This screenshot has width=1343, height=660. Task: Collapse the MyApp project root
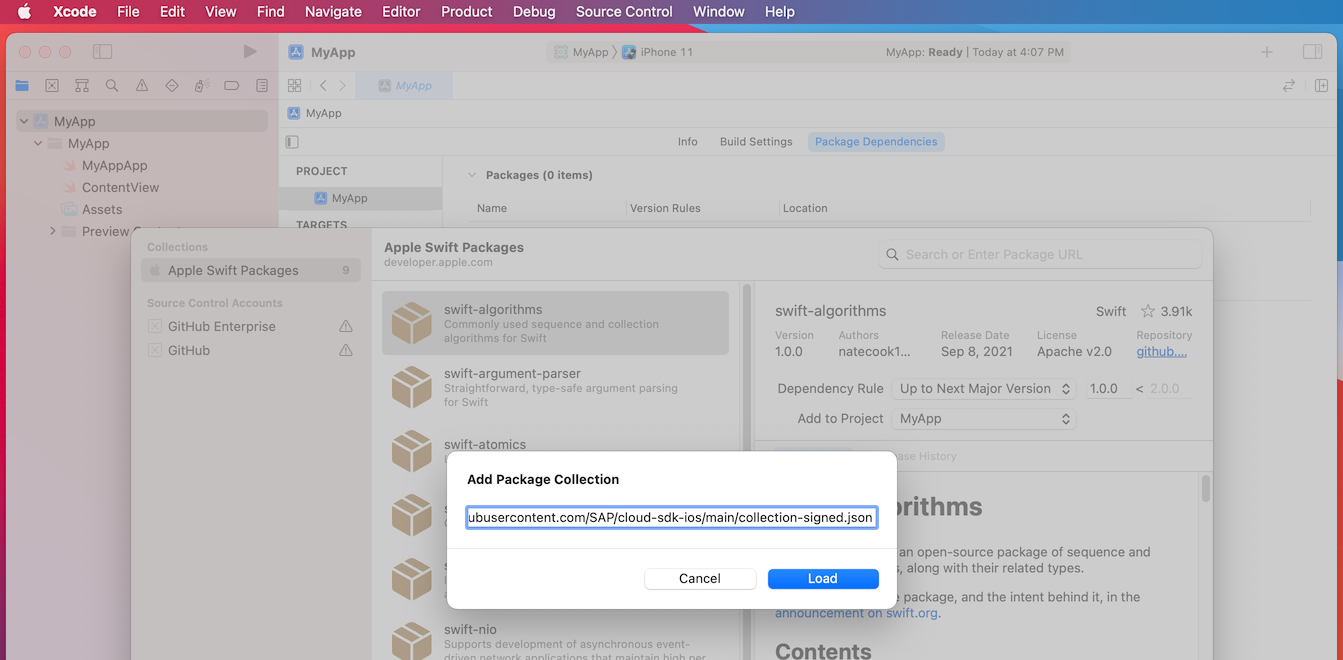pyautogui.click(x=23, y=121)
